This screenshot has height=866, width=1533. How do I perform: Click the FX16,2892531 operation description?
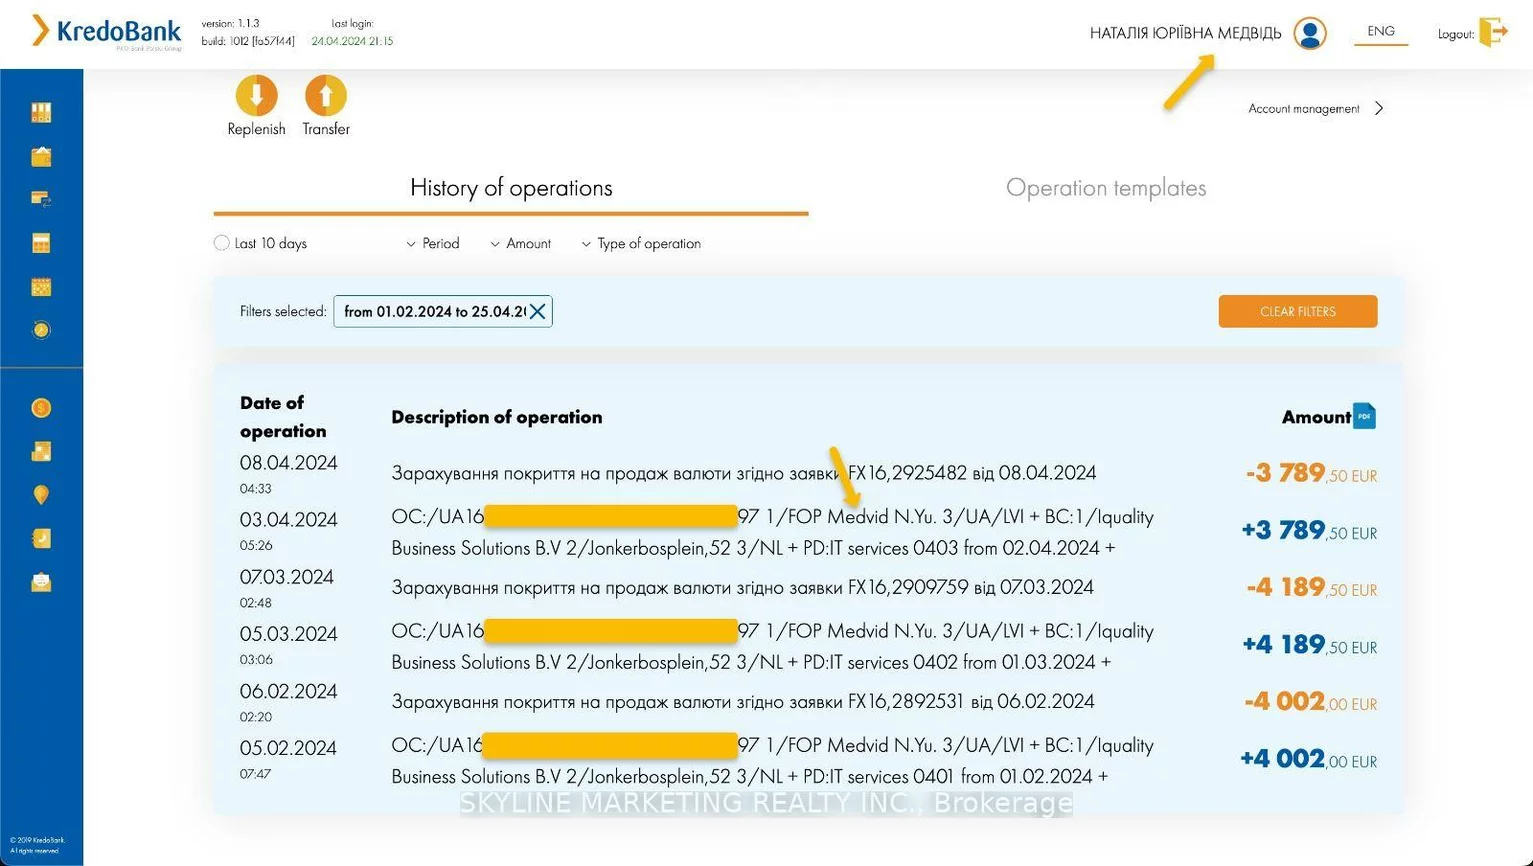(743, 701)
